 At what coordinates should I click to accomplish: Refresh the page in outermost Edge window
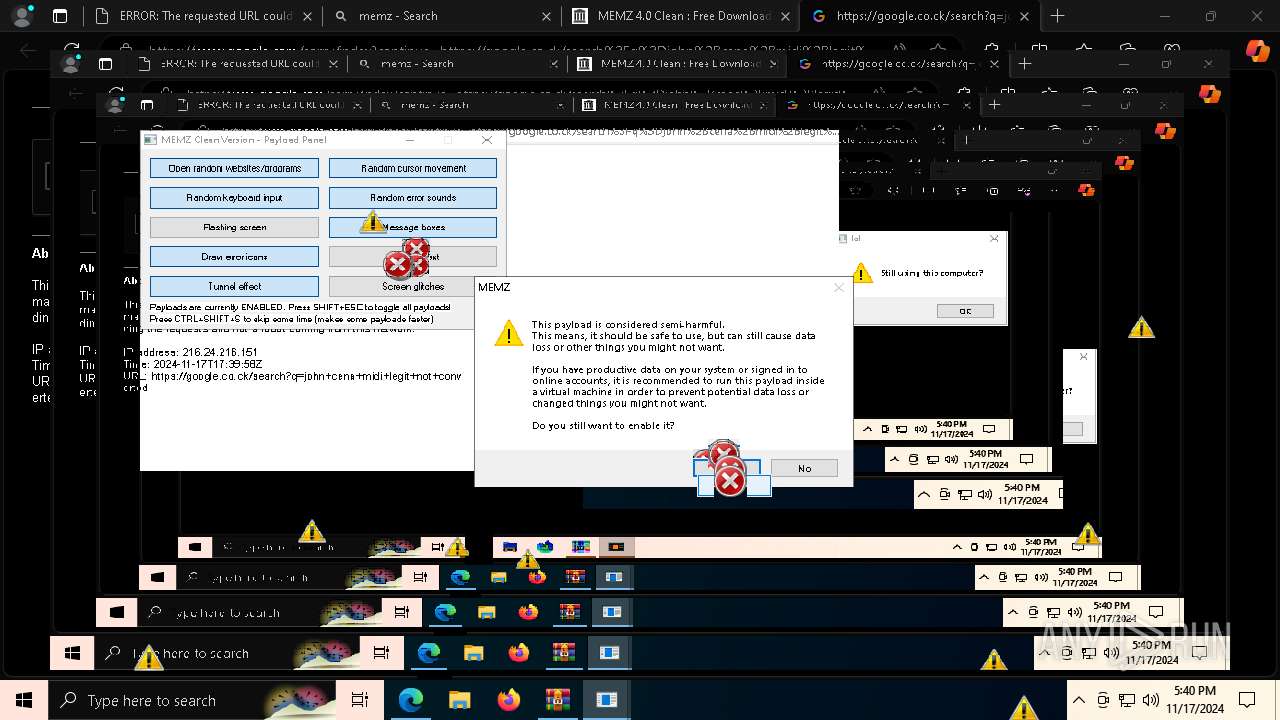(x=71, y=50)
